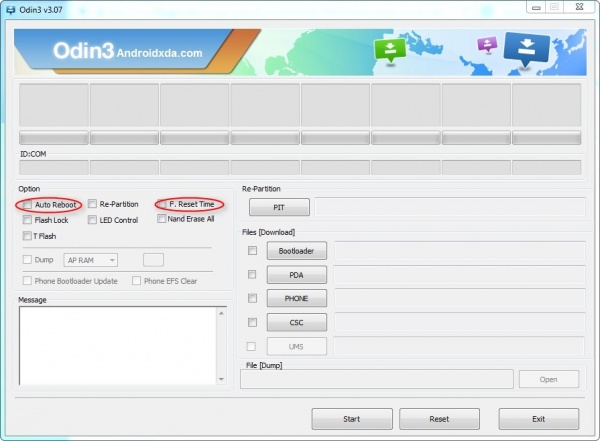Click inside the Message log box
The image size is (600, 441).
point(118,346)
